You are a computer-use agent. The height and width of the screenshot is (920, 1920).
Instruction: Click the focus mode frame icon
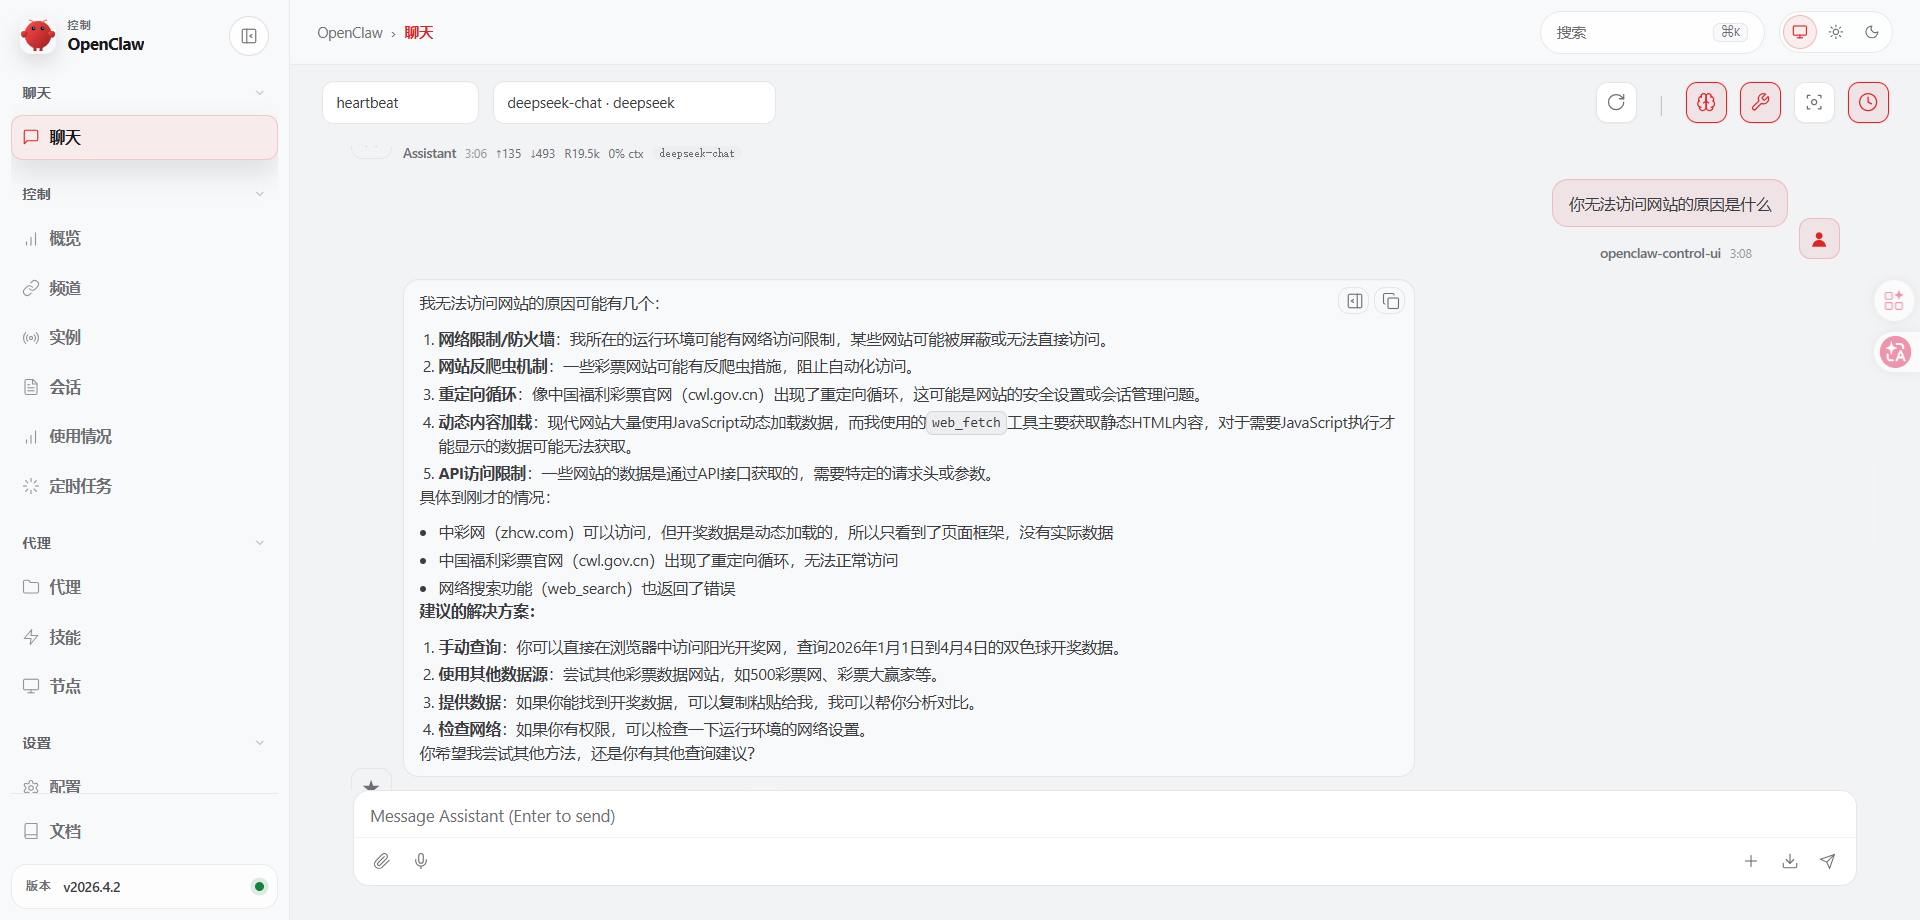1814,103
